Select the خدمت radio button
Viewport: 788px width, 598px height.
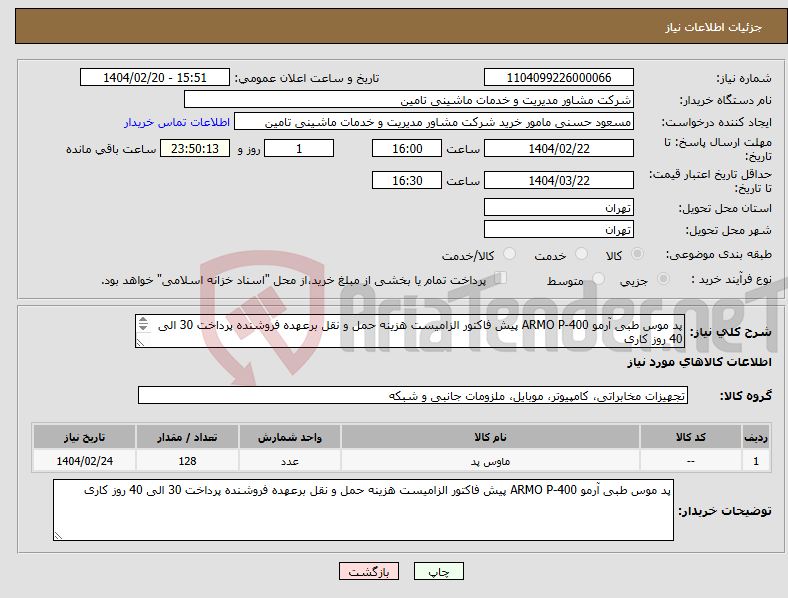click(581, 254)
